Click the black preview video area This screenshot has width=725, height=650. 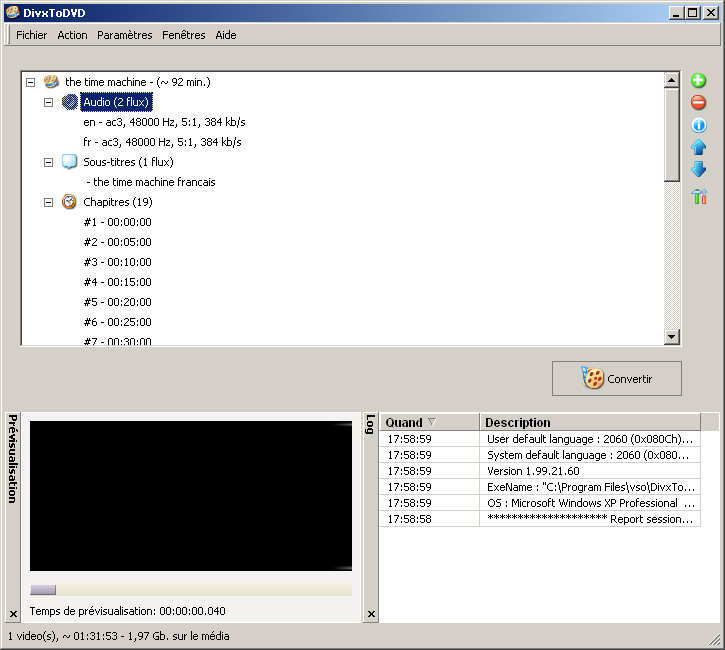190,496
